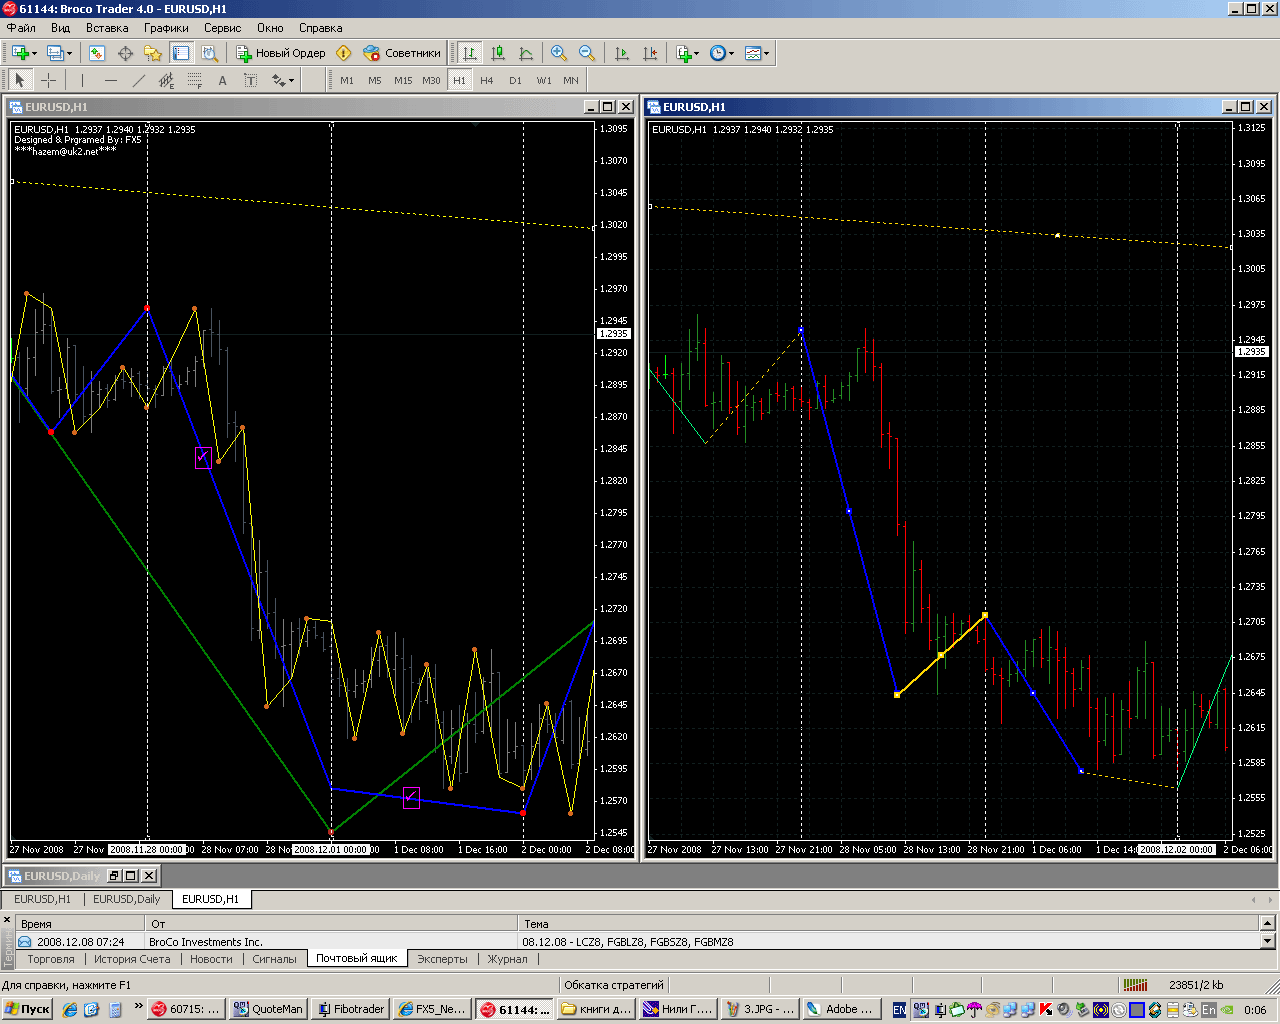Open the Вставка menu

(x=107, y=28)
